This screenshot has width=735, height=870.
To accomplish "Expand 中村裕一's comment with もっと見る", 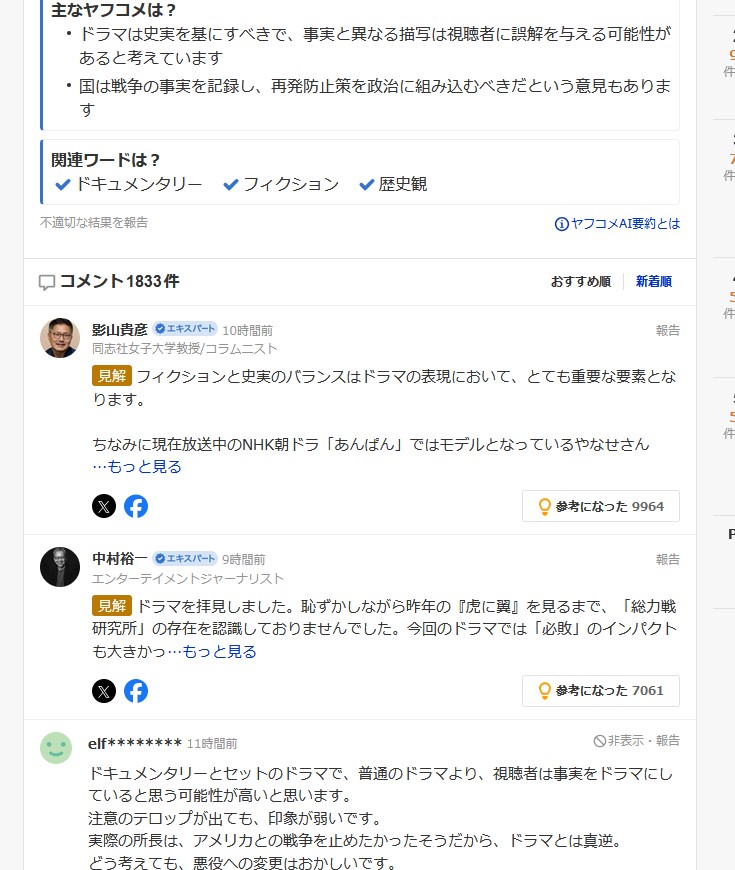I will [212, 651].
